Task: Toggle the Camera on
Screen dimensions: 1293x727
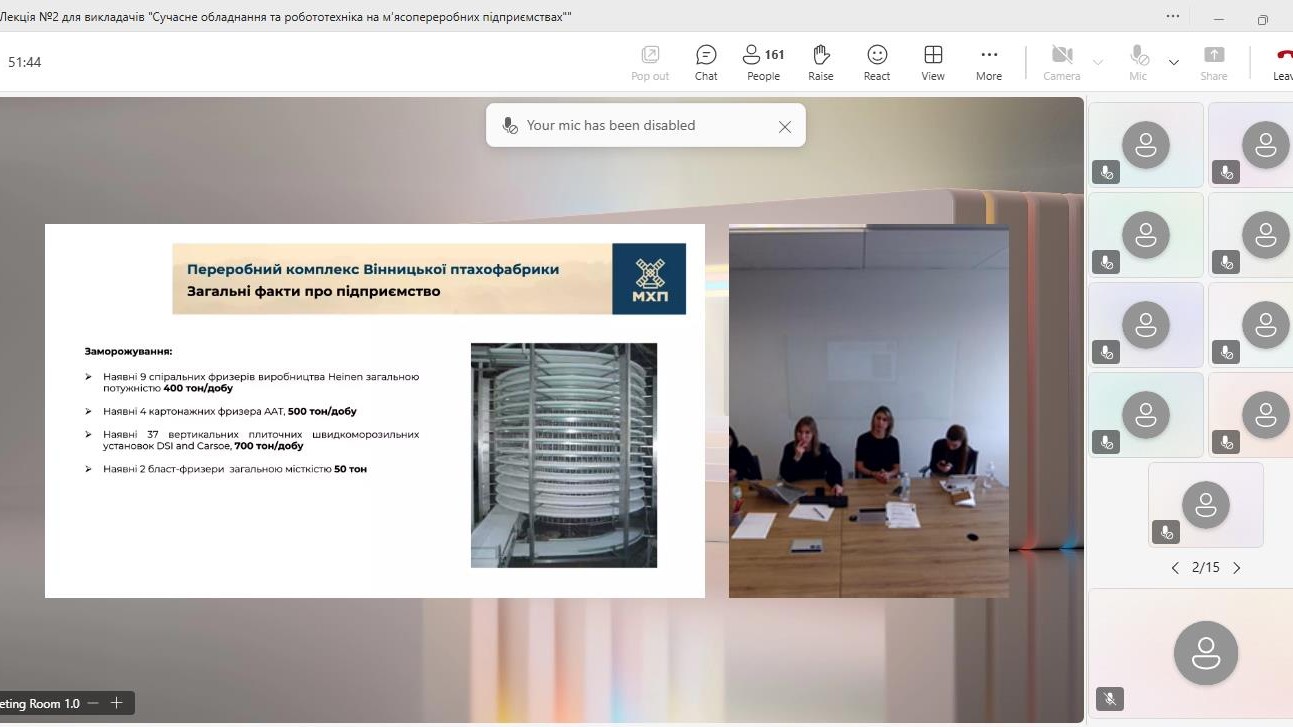Action: (x=1061, y=62)
